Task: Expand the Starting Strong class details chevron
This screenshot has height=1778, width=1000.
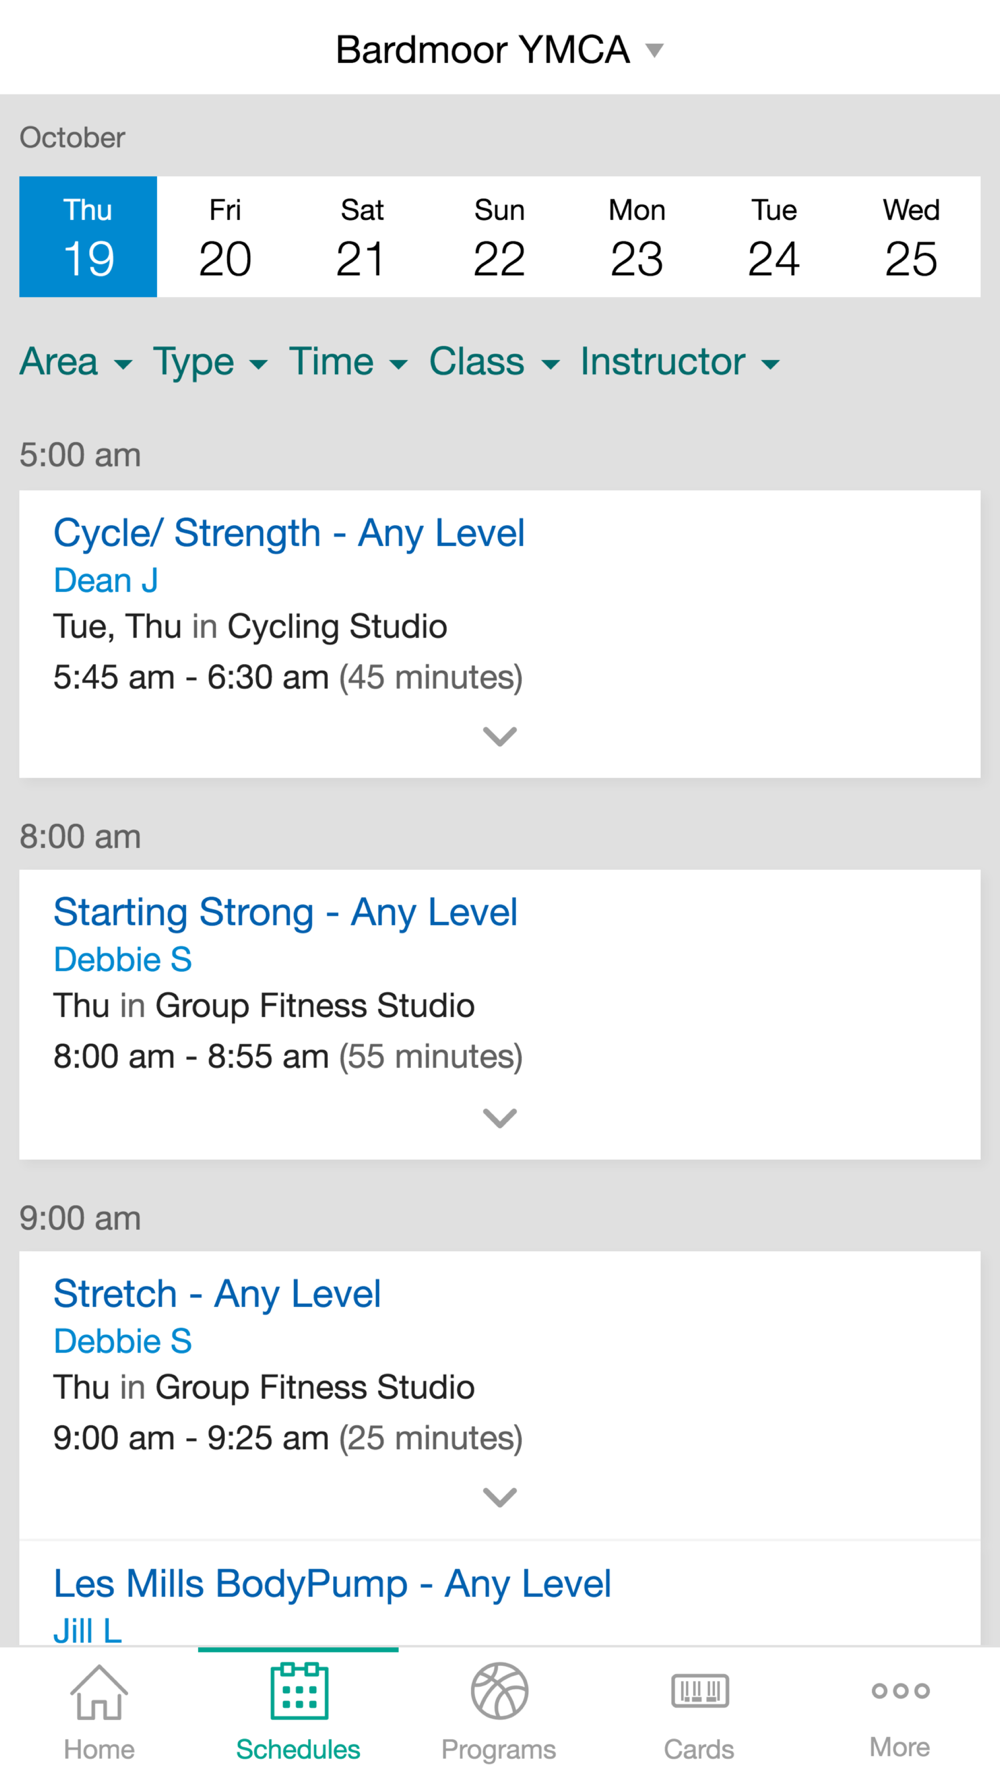Action: [500, 1118]
